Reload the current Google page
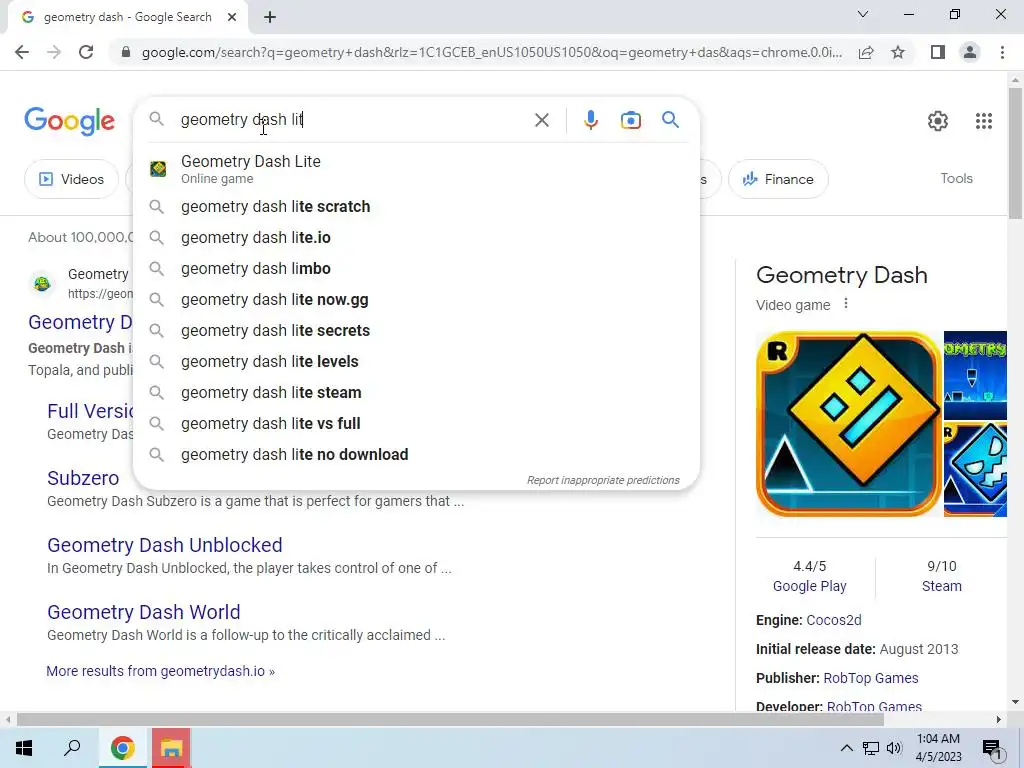 point(86,52)
